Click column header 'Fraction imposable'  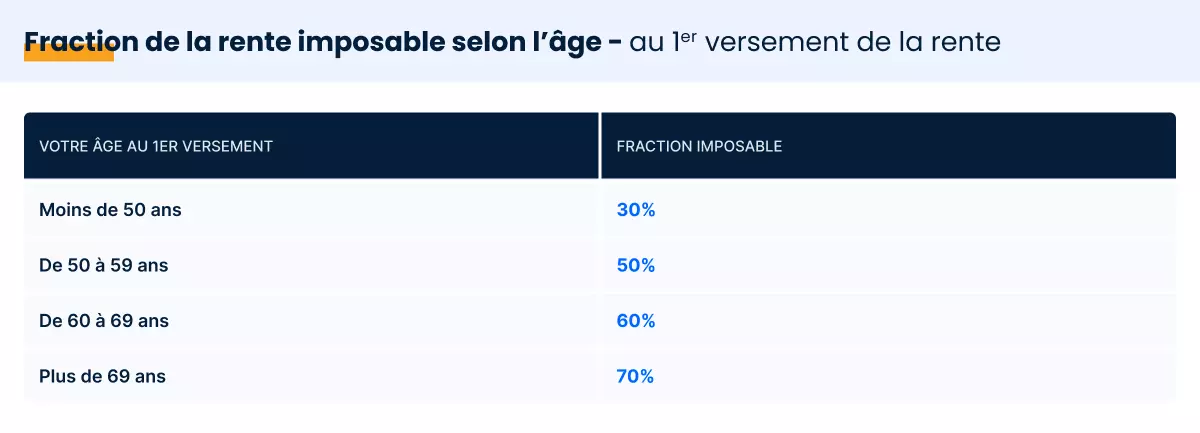point(699,146)
